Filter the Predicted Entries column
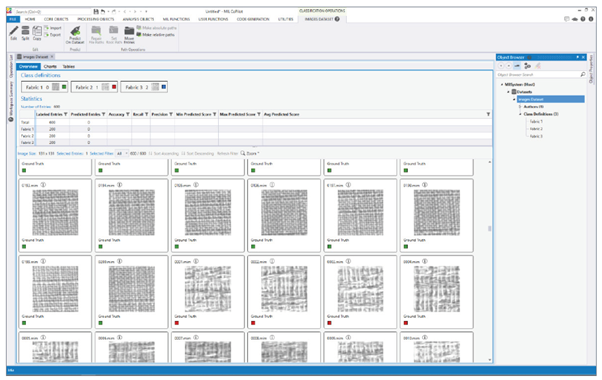This screenshot has height=380, width=602. 104,114
